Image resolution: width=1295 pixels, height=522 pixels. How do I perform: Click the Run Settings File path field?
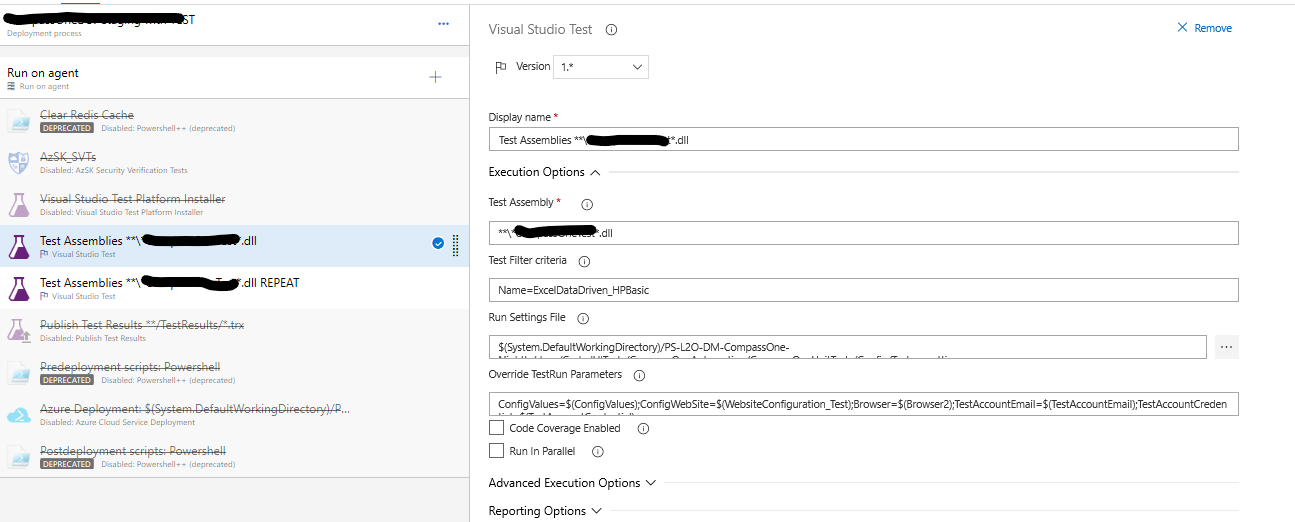point(848,347)
